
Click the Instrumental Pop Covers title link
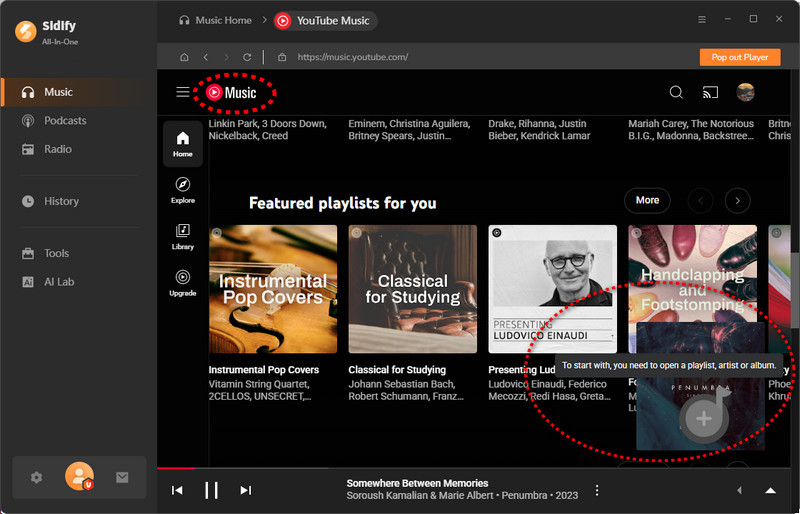coord(264,370)
